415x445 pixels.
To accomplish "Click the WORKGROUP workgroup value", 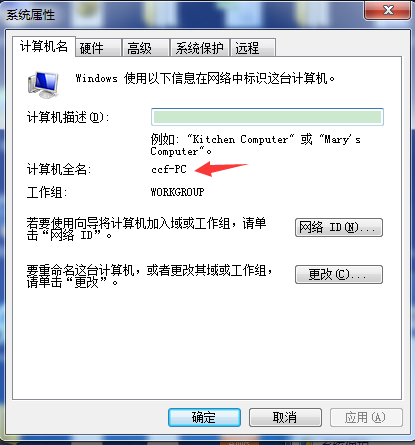I will [177, 192].
